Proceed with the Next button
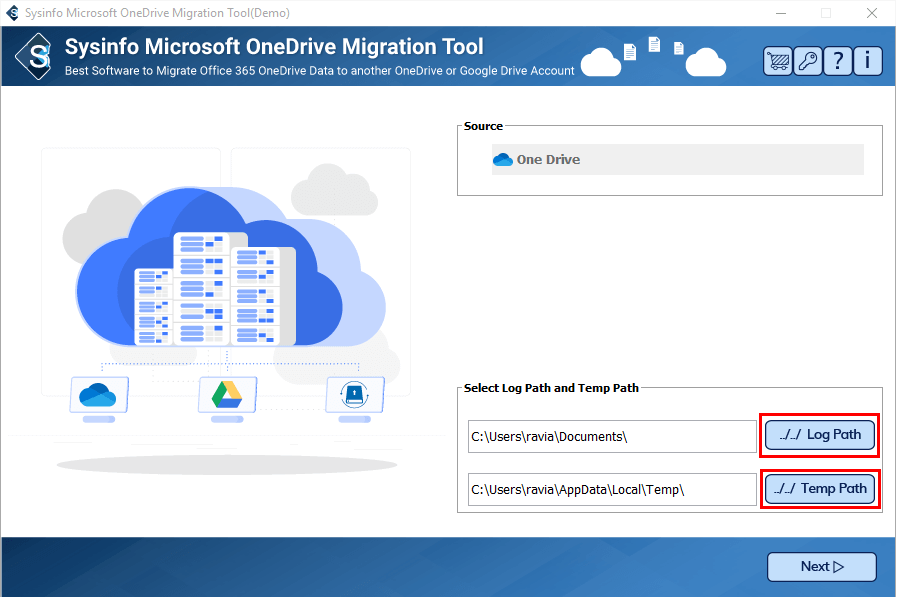897x597 pixels. [x=821, y=567]
